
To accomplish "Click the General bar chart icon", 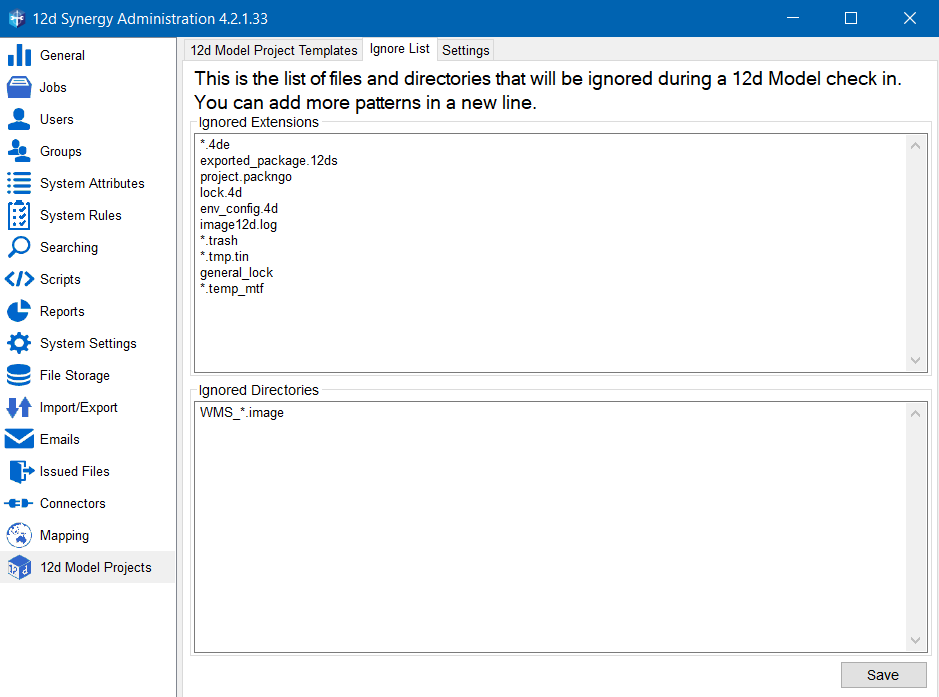I will 19,55.
